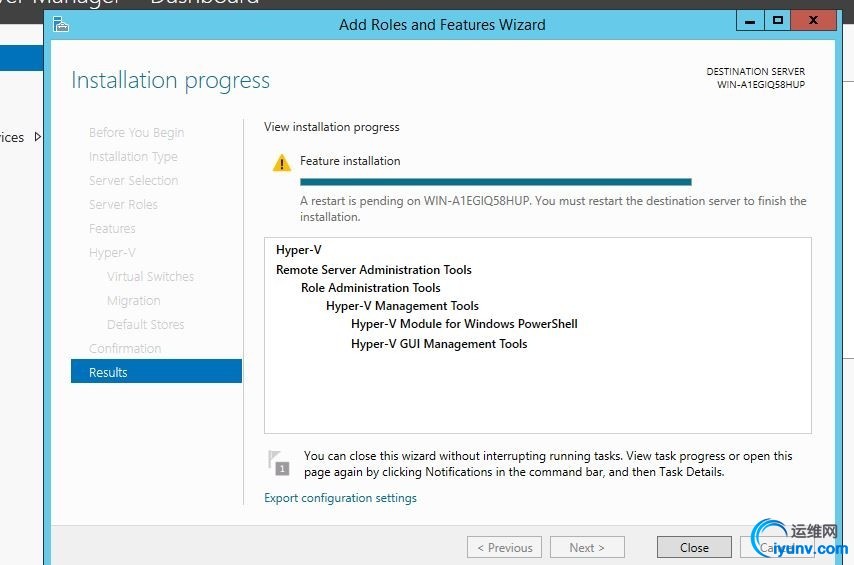Maximize the Add Roles and Features Wizard
The width and height of the screenshot is (854, 565).
click(777, 21)
